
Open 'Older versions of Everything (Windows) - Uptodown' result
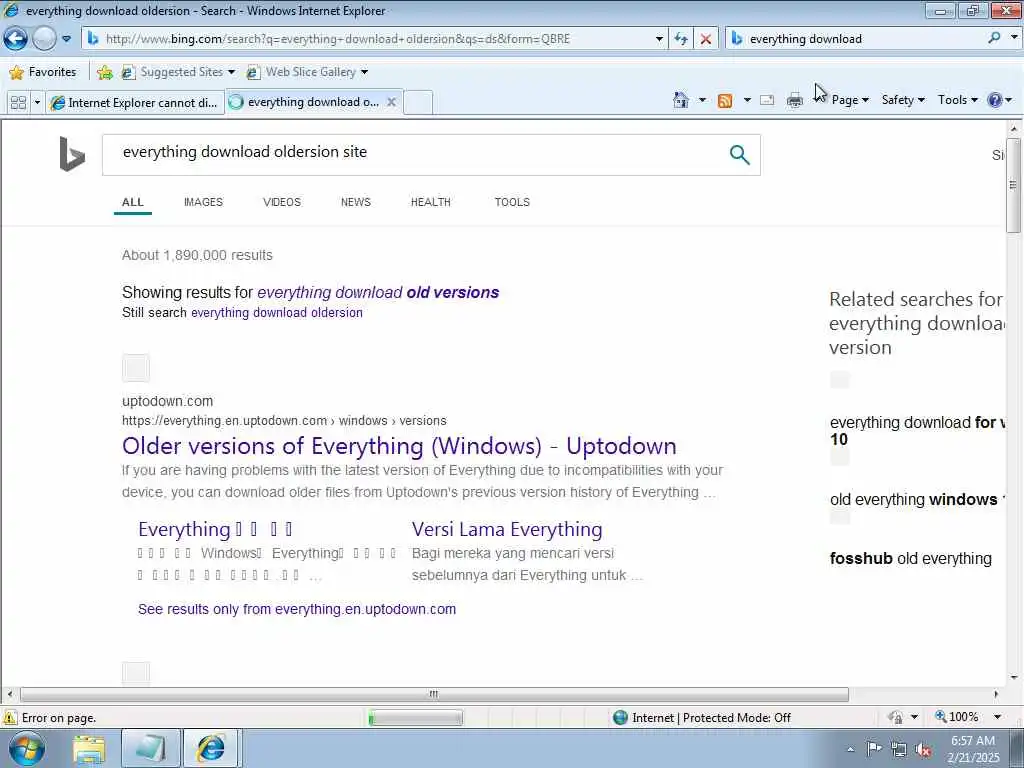(x=399, y=446)
